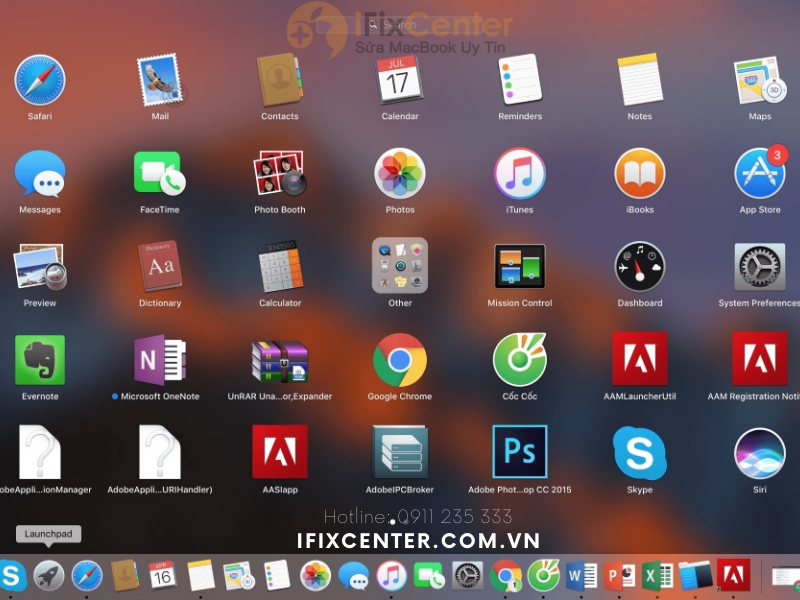
Task: Open Excel from the Dock
Action: (657, 576)
